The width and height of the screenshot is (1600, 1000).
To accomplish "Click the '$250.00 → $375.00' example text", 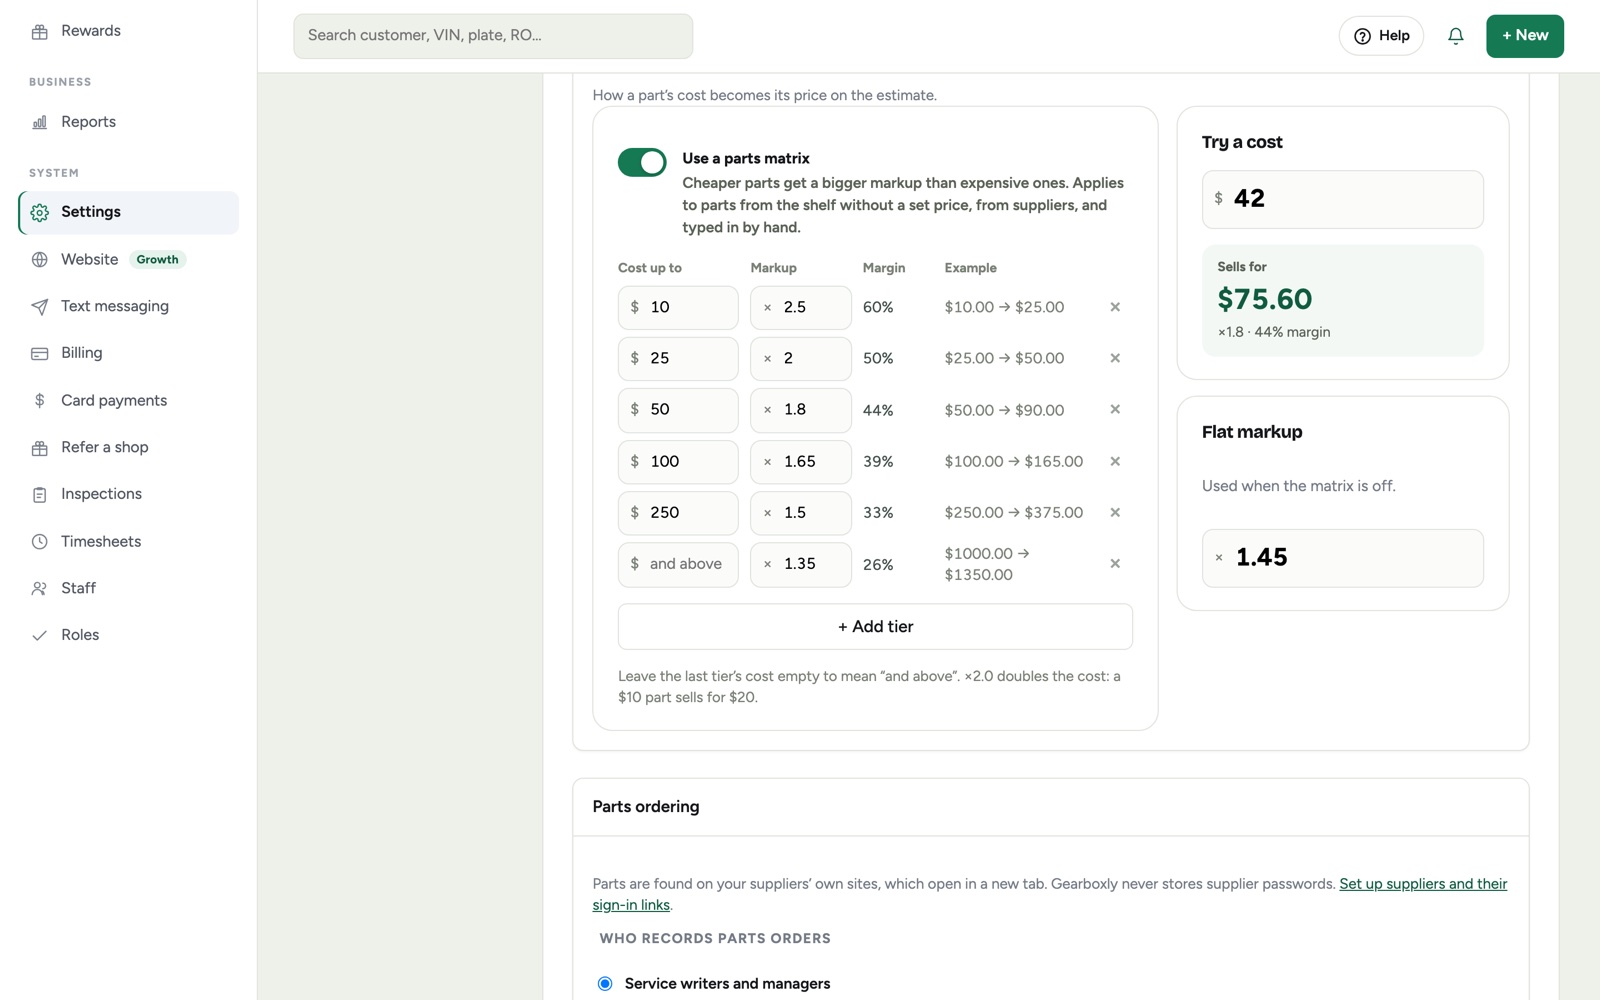I will (1014, 512).
